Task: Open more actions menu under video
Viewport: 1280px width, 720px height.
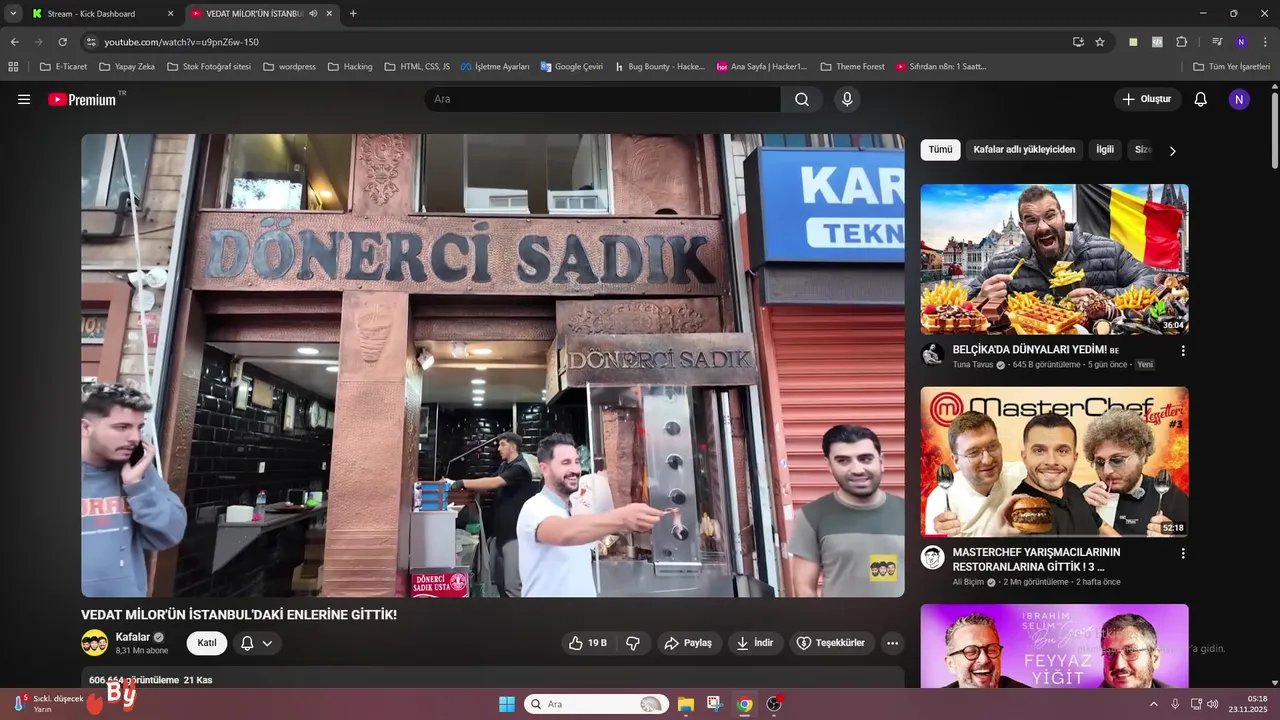Action: 892,643
